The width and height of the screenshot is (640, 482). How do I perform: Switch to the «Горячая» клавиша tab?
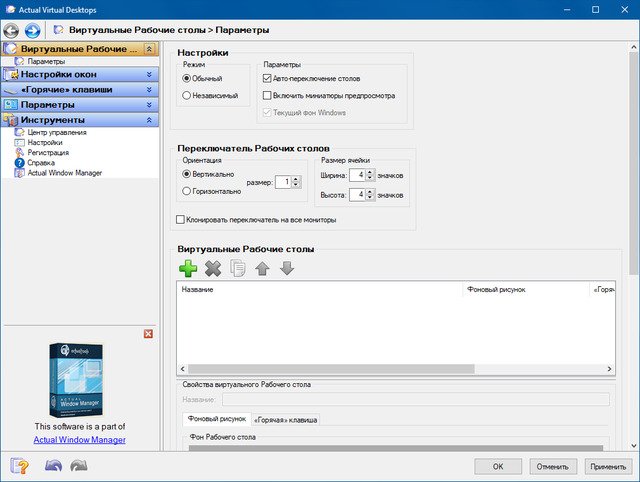[x=285, y=420]
